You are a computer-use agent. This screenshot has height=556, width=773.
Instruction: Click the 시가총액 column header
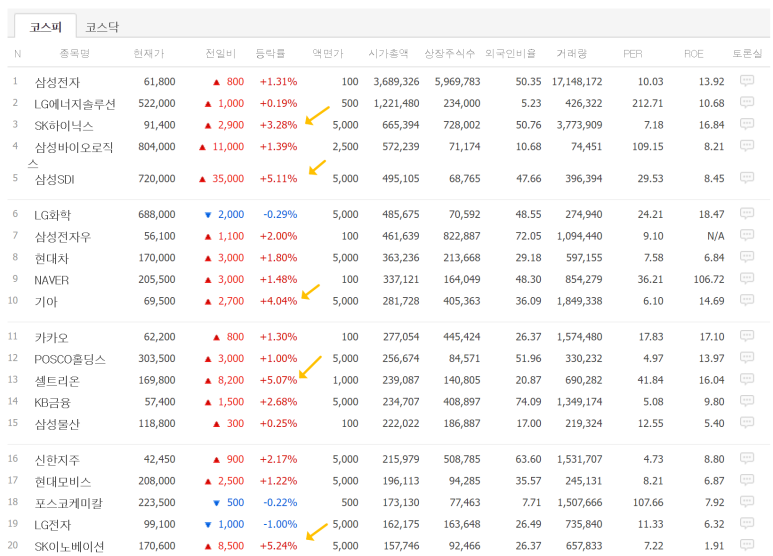388,53
